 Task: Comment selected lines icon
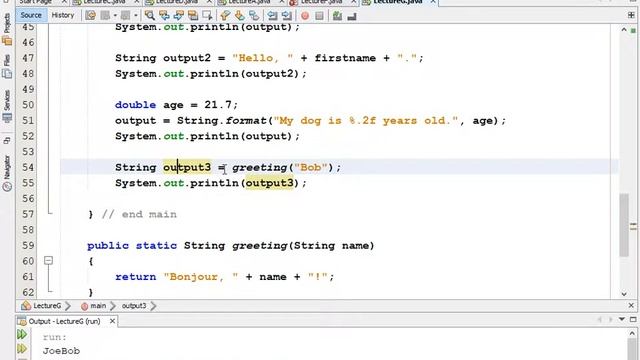337,16
